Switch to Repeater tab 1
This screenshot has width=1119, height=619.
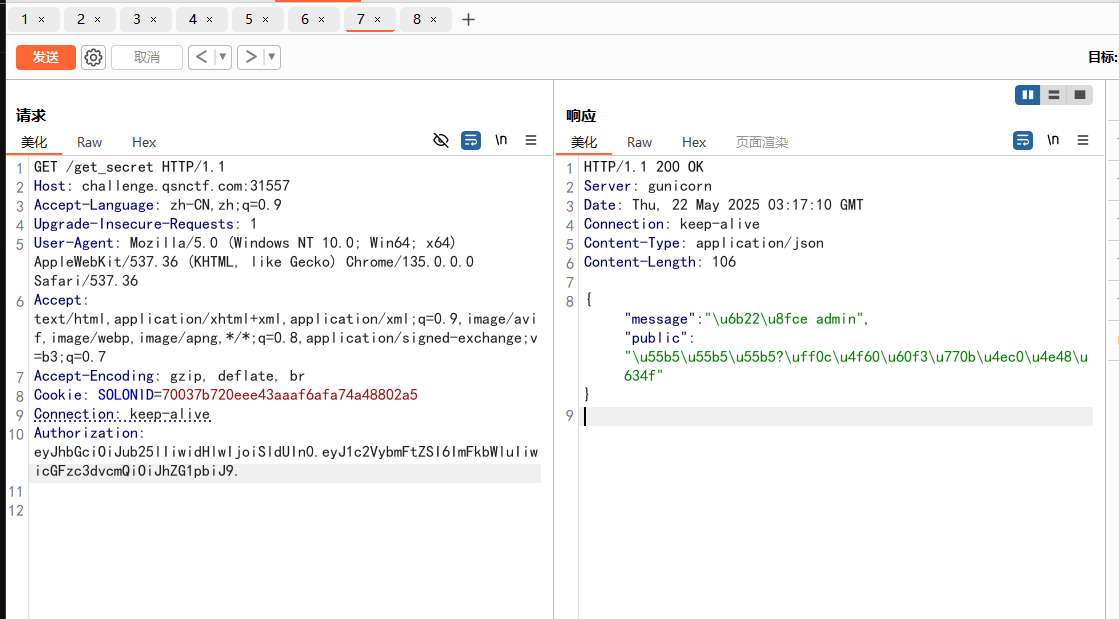[x=25, y=19]
